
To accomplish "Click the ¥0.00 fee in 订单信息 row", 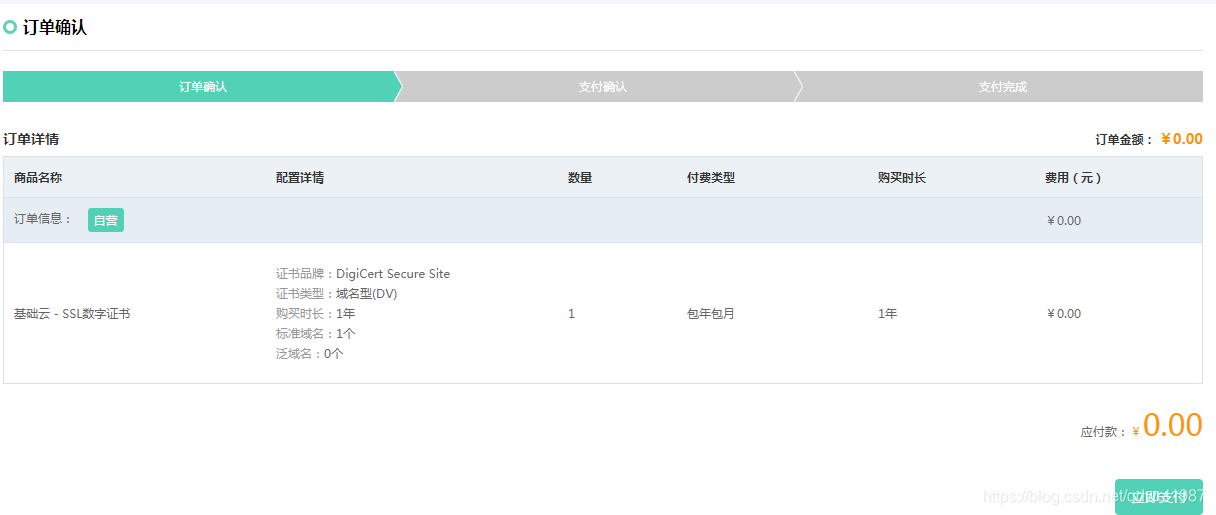I will (x=1064, y=221).
